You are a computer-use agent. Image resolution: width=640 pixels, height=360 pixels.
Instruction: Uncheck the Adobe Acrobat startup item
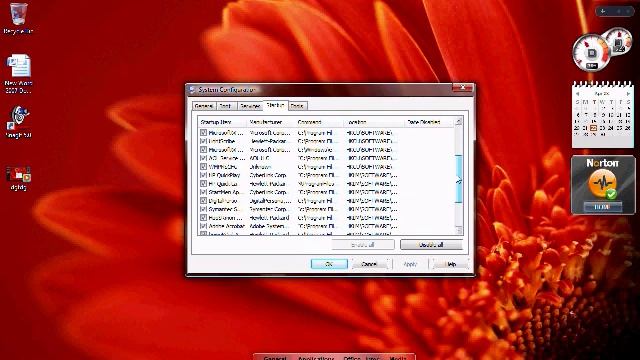(203, 226)
